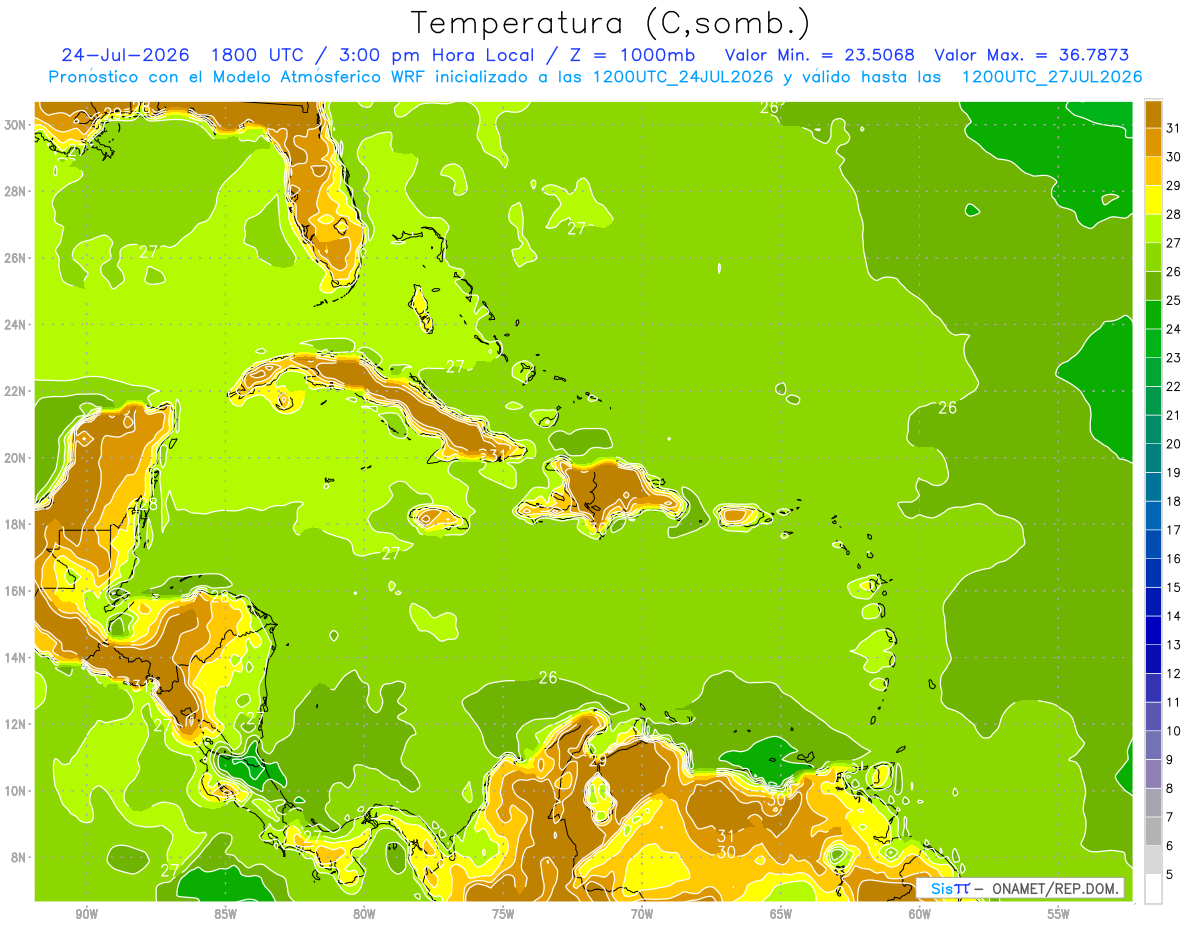
Task: Click the brown swatch above 31 on scale
Action: click(1153, 114)
